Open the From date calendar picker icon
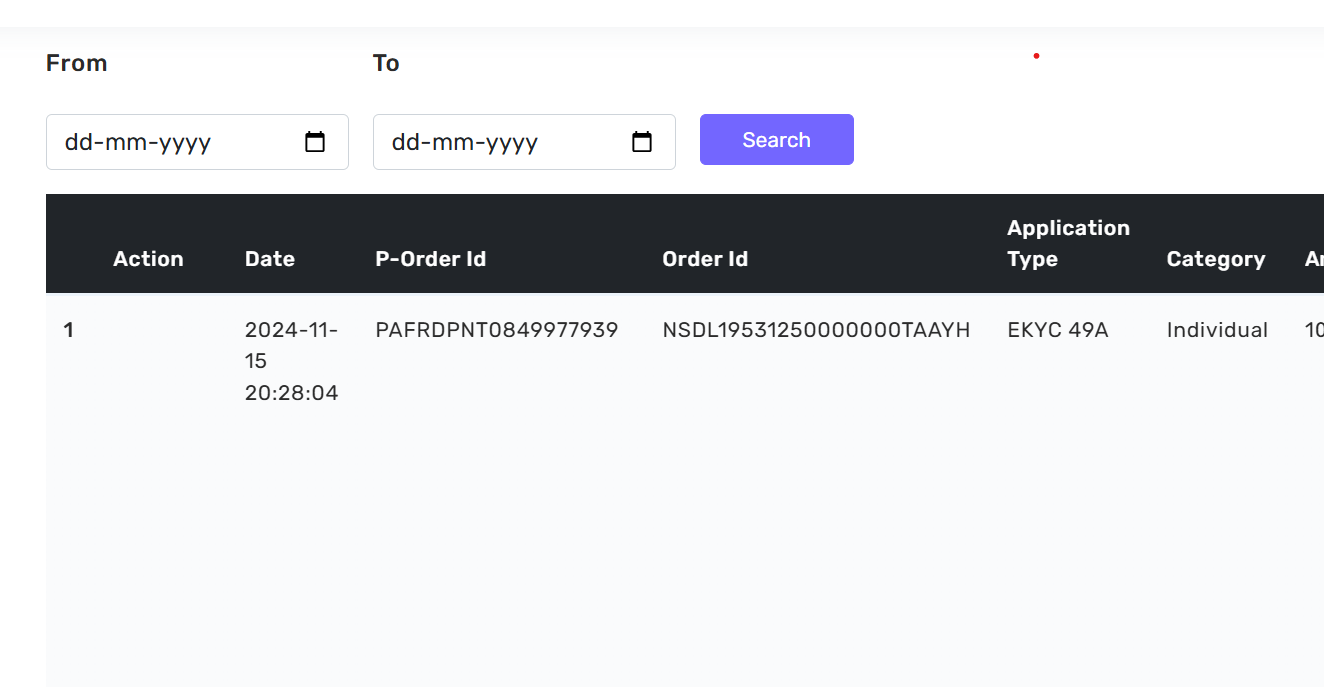The height and width of the screenshot is (687, 1324). click(x=315, y=142)
